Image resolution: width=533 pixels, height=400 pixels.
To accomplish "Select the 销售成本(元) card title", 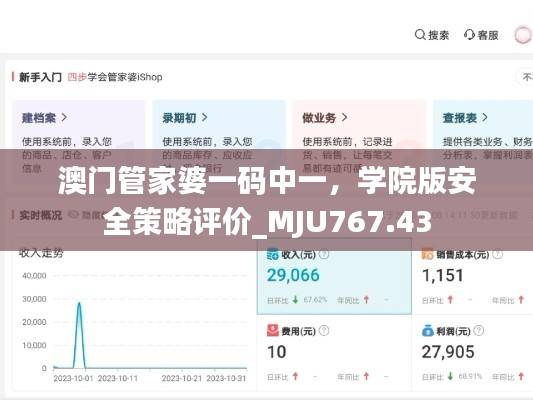I will (463, 254).
